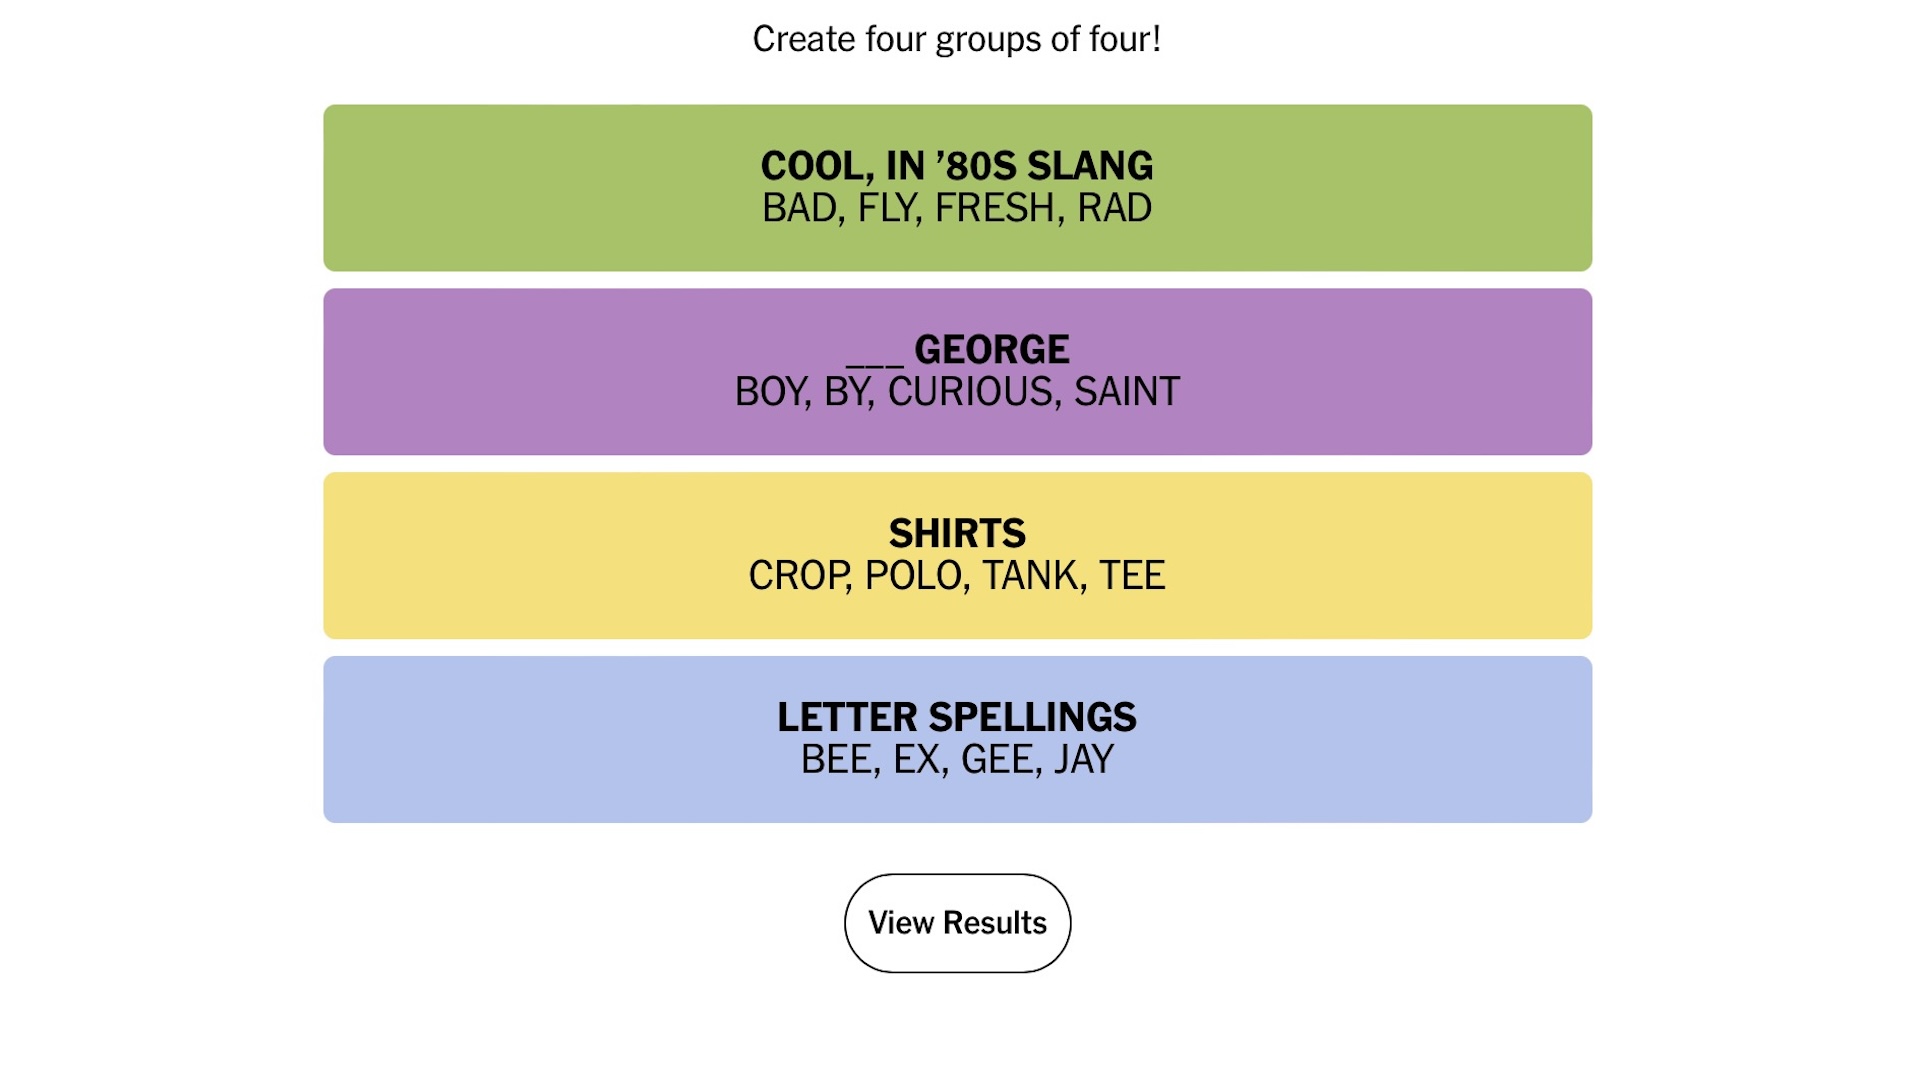Click the word POLO in the yellow row

tap(913, 575)
